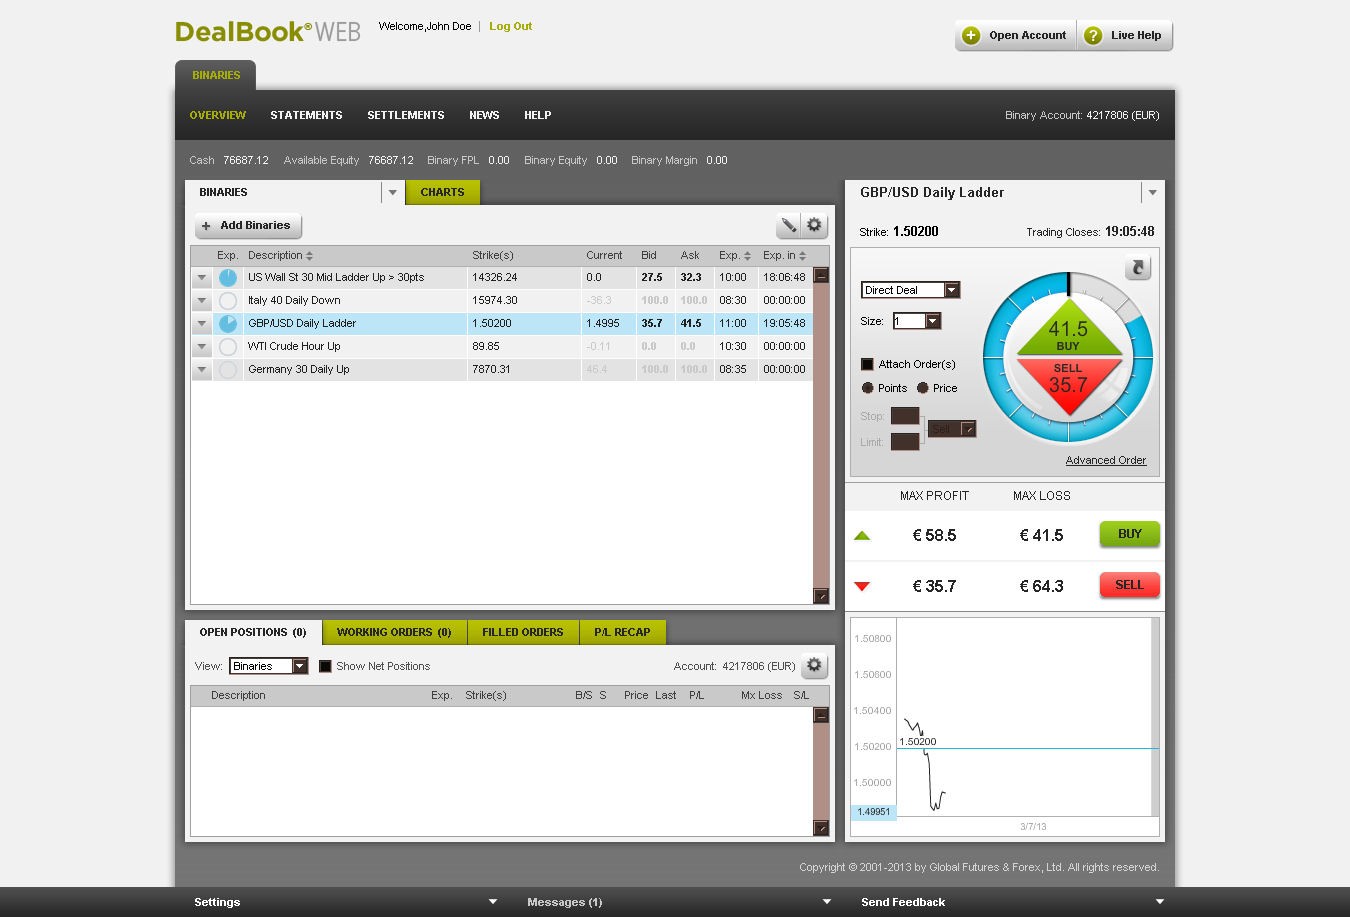Go to the STATEMENTS menu
Viewport: 1350px width, 917px height.
point(306,115)
